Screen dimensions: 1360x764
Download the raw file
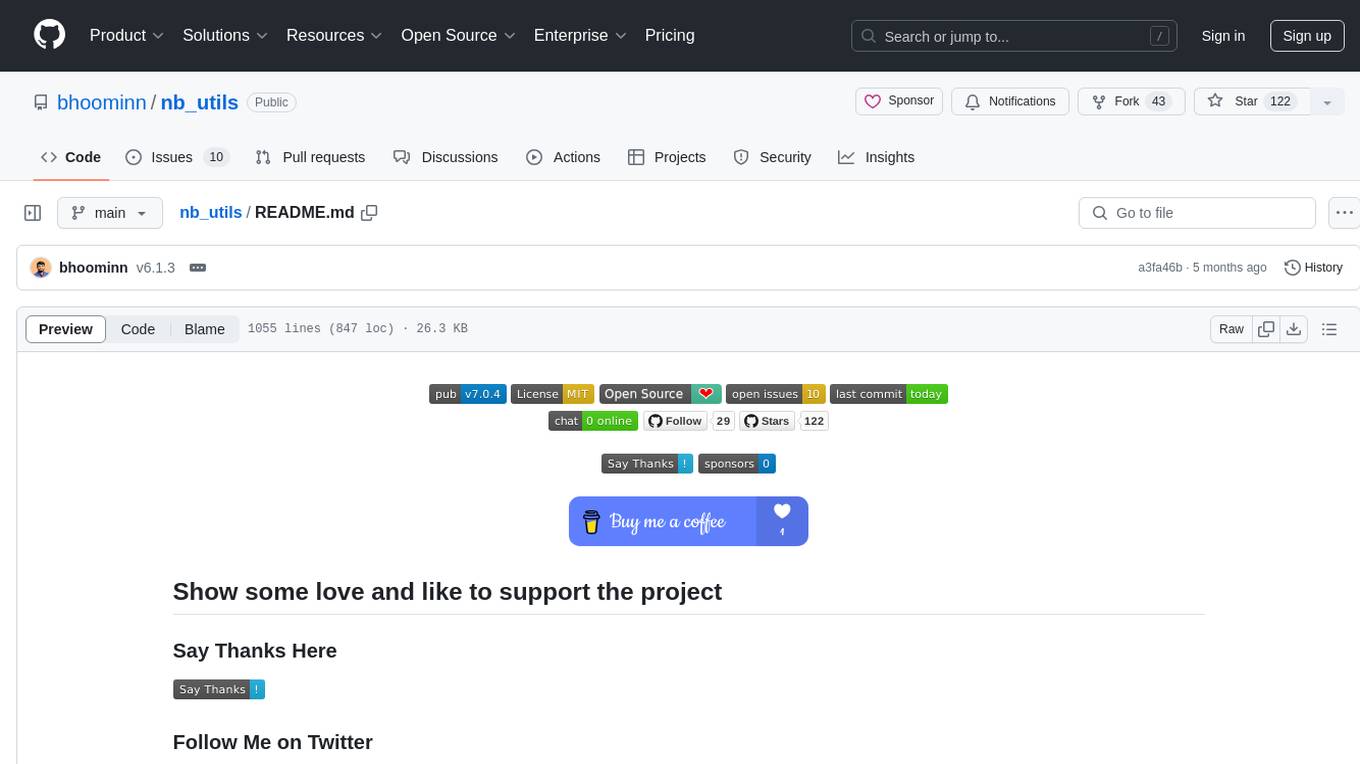(x=1293, y=329)
